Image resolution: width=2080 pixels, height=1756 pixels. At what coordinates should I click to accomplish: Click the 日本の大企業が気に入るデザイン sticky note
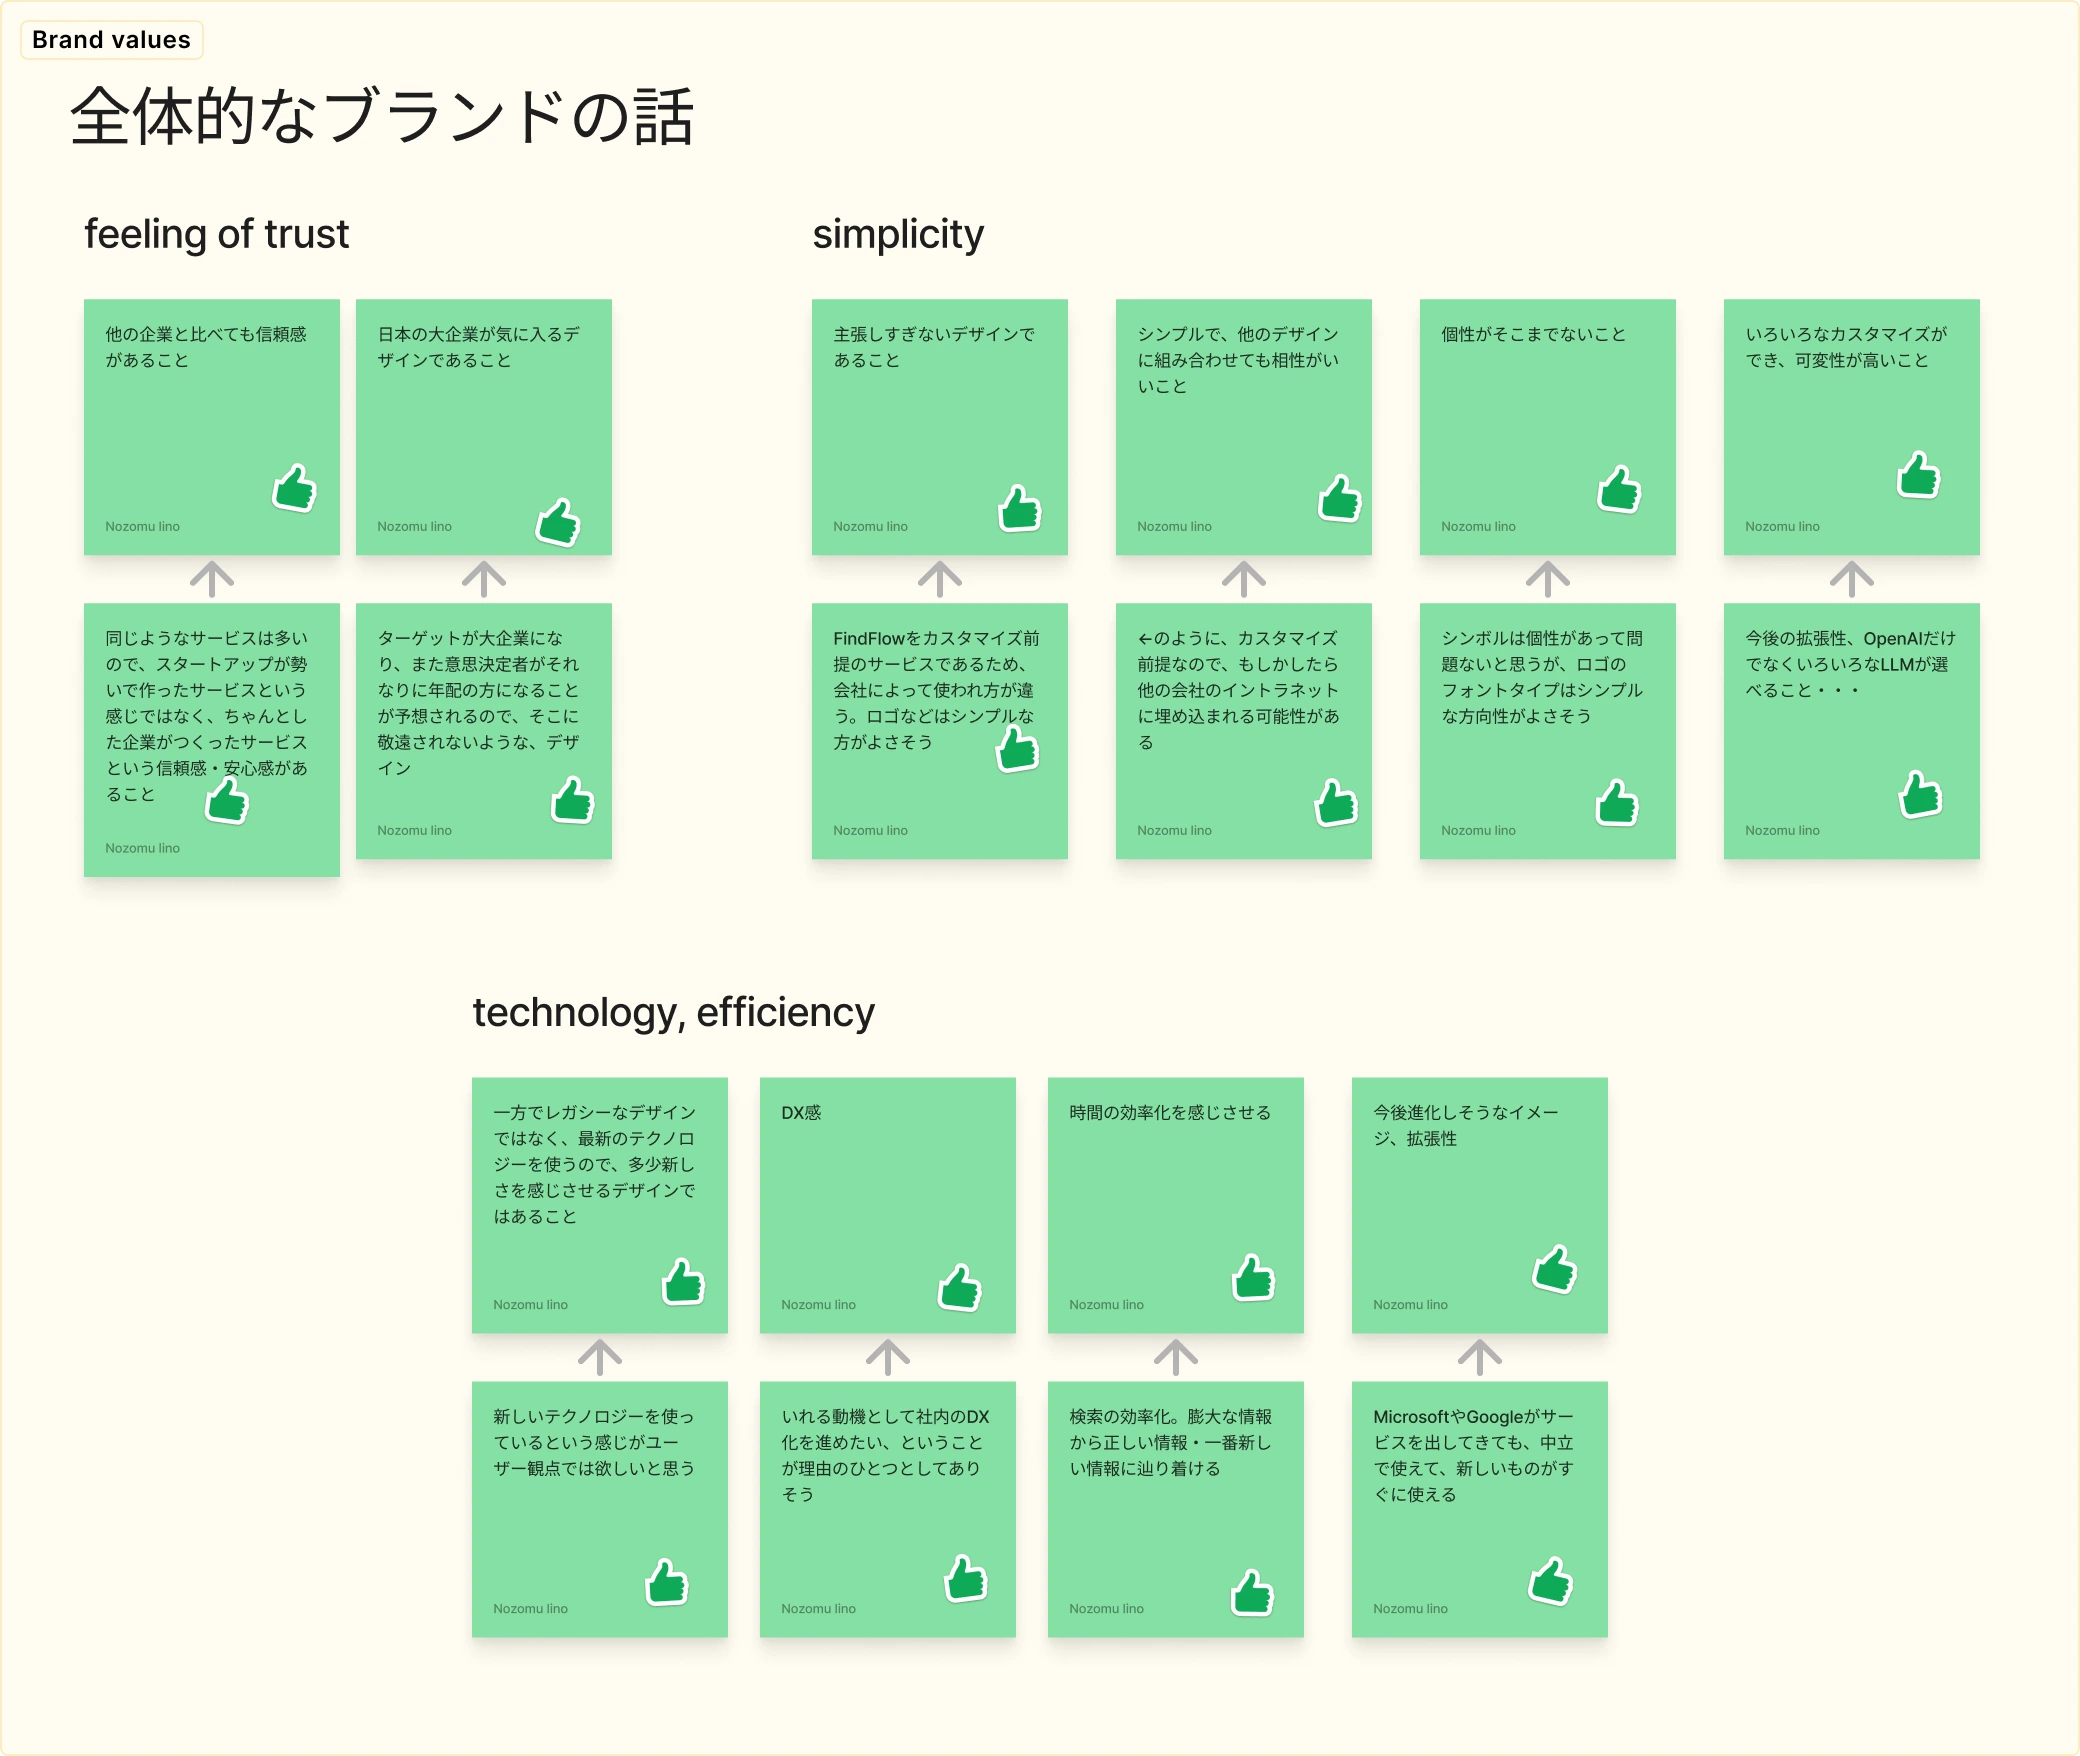tap(483, 427)
